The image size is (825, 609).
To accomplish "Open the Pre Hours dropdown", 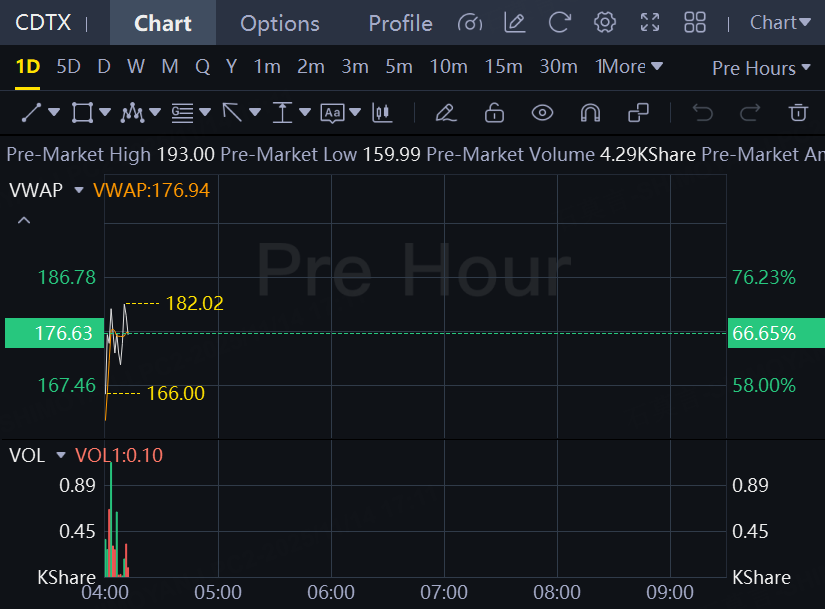I will click(x=761, y=68).
